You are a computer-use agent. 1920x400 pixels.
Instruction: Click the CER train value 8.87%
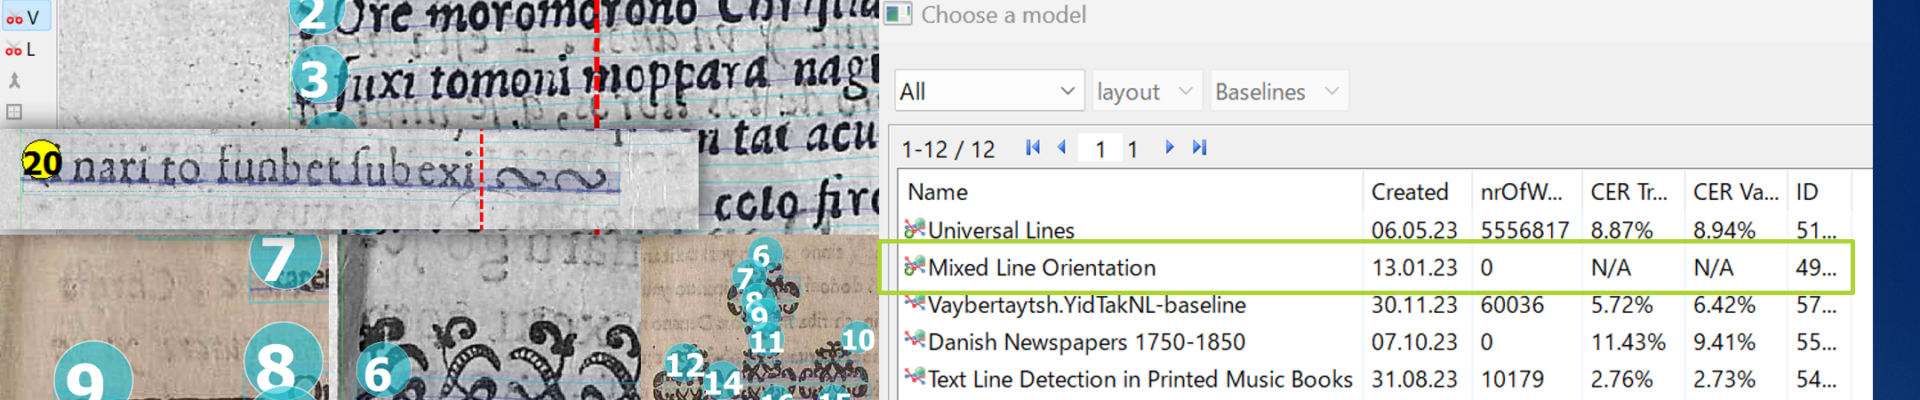(x=1621, y=230)
